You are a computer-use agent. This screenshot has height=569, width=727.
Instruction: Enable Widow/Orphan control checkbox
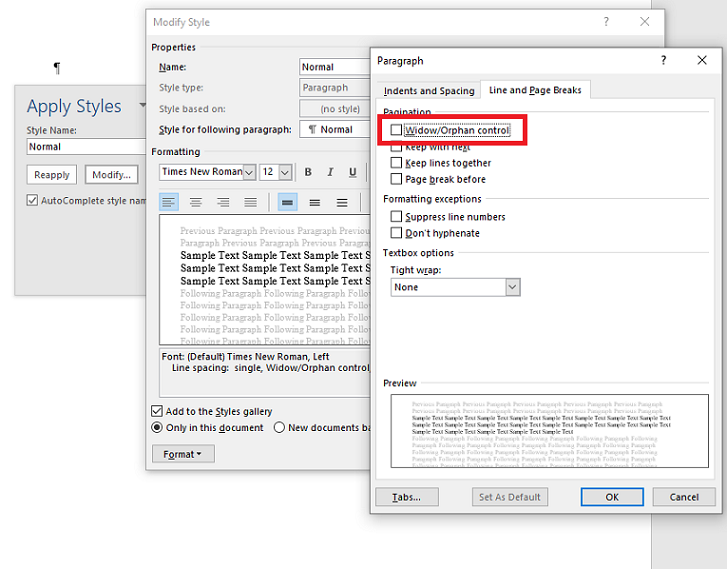pyautogui.click(x=396, y=130)
